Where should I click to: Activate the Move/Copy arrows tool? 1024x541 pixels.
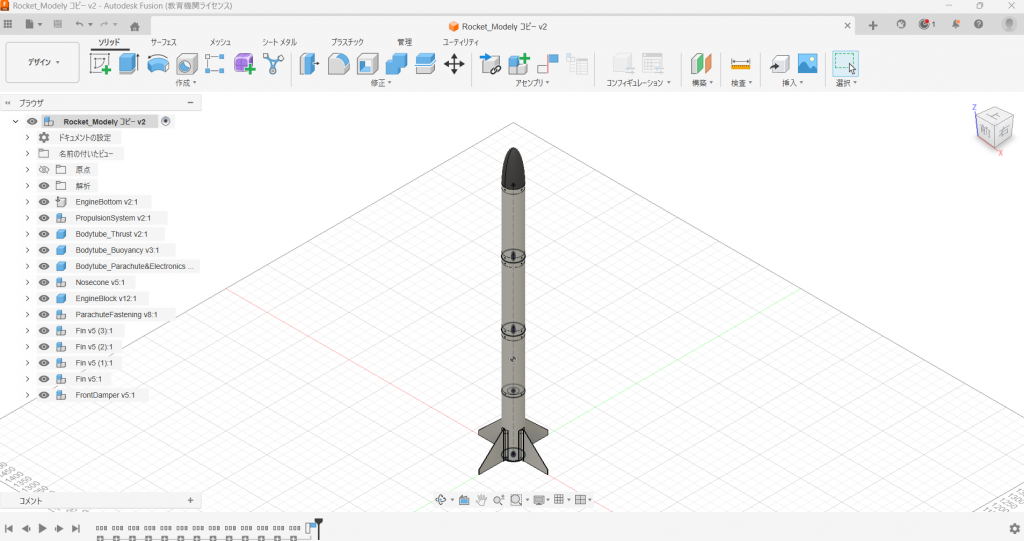(454, 64)
